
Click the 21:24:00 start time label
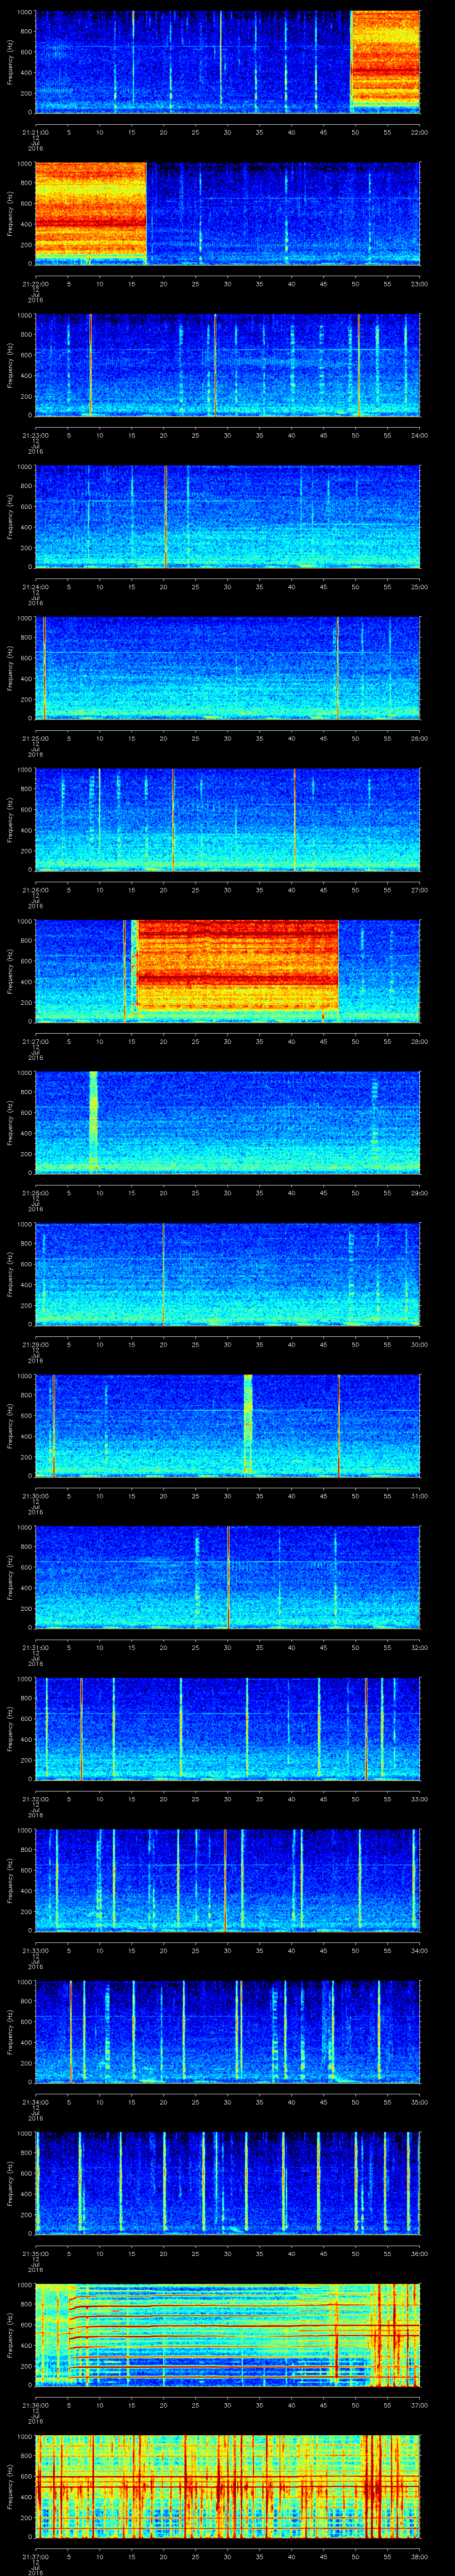35,586
